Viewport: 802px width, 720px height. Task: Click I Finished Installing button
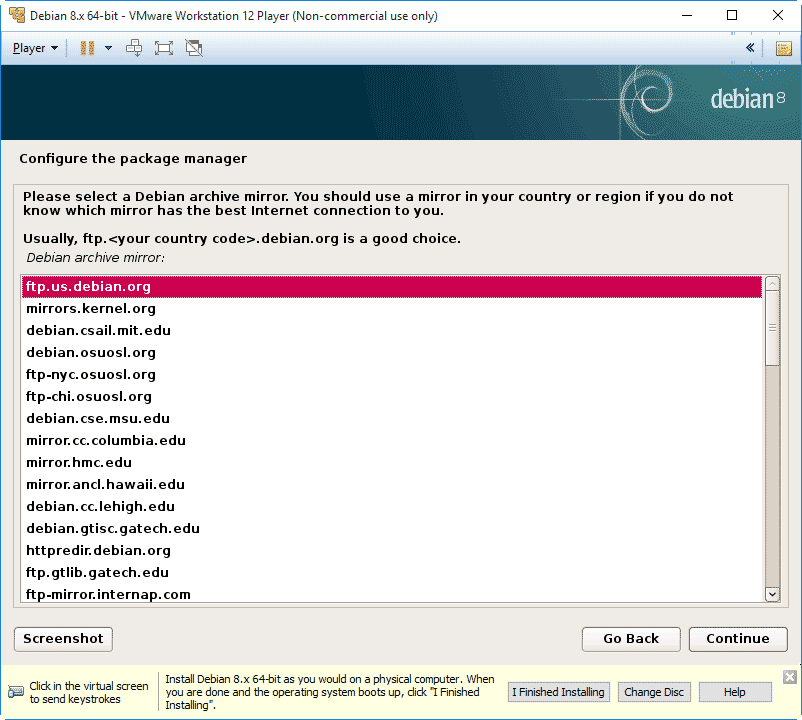pyautogui.click(x=558, y=692)
